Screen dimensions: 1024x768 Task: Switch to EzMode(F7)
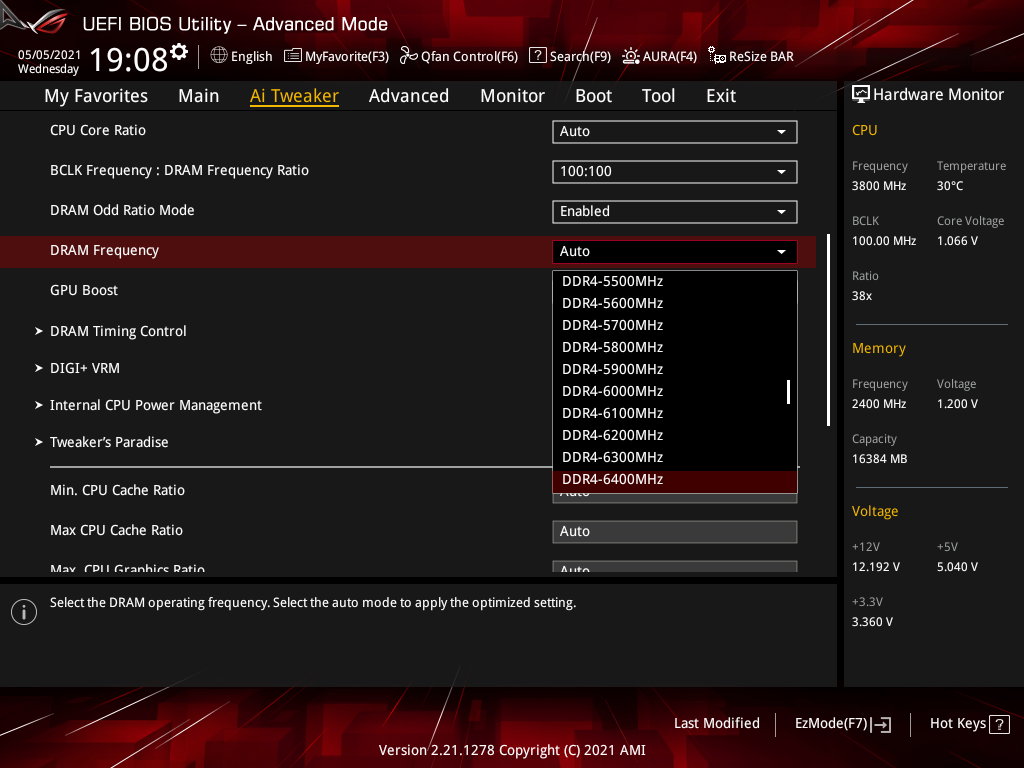pos(842,724)
